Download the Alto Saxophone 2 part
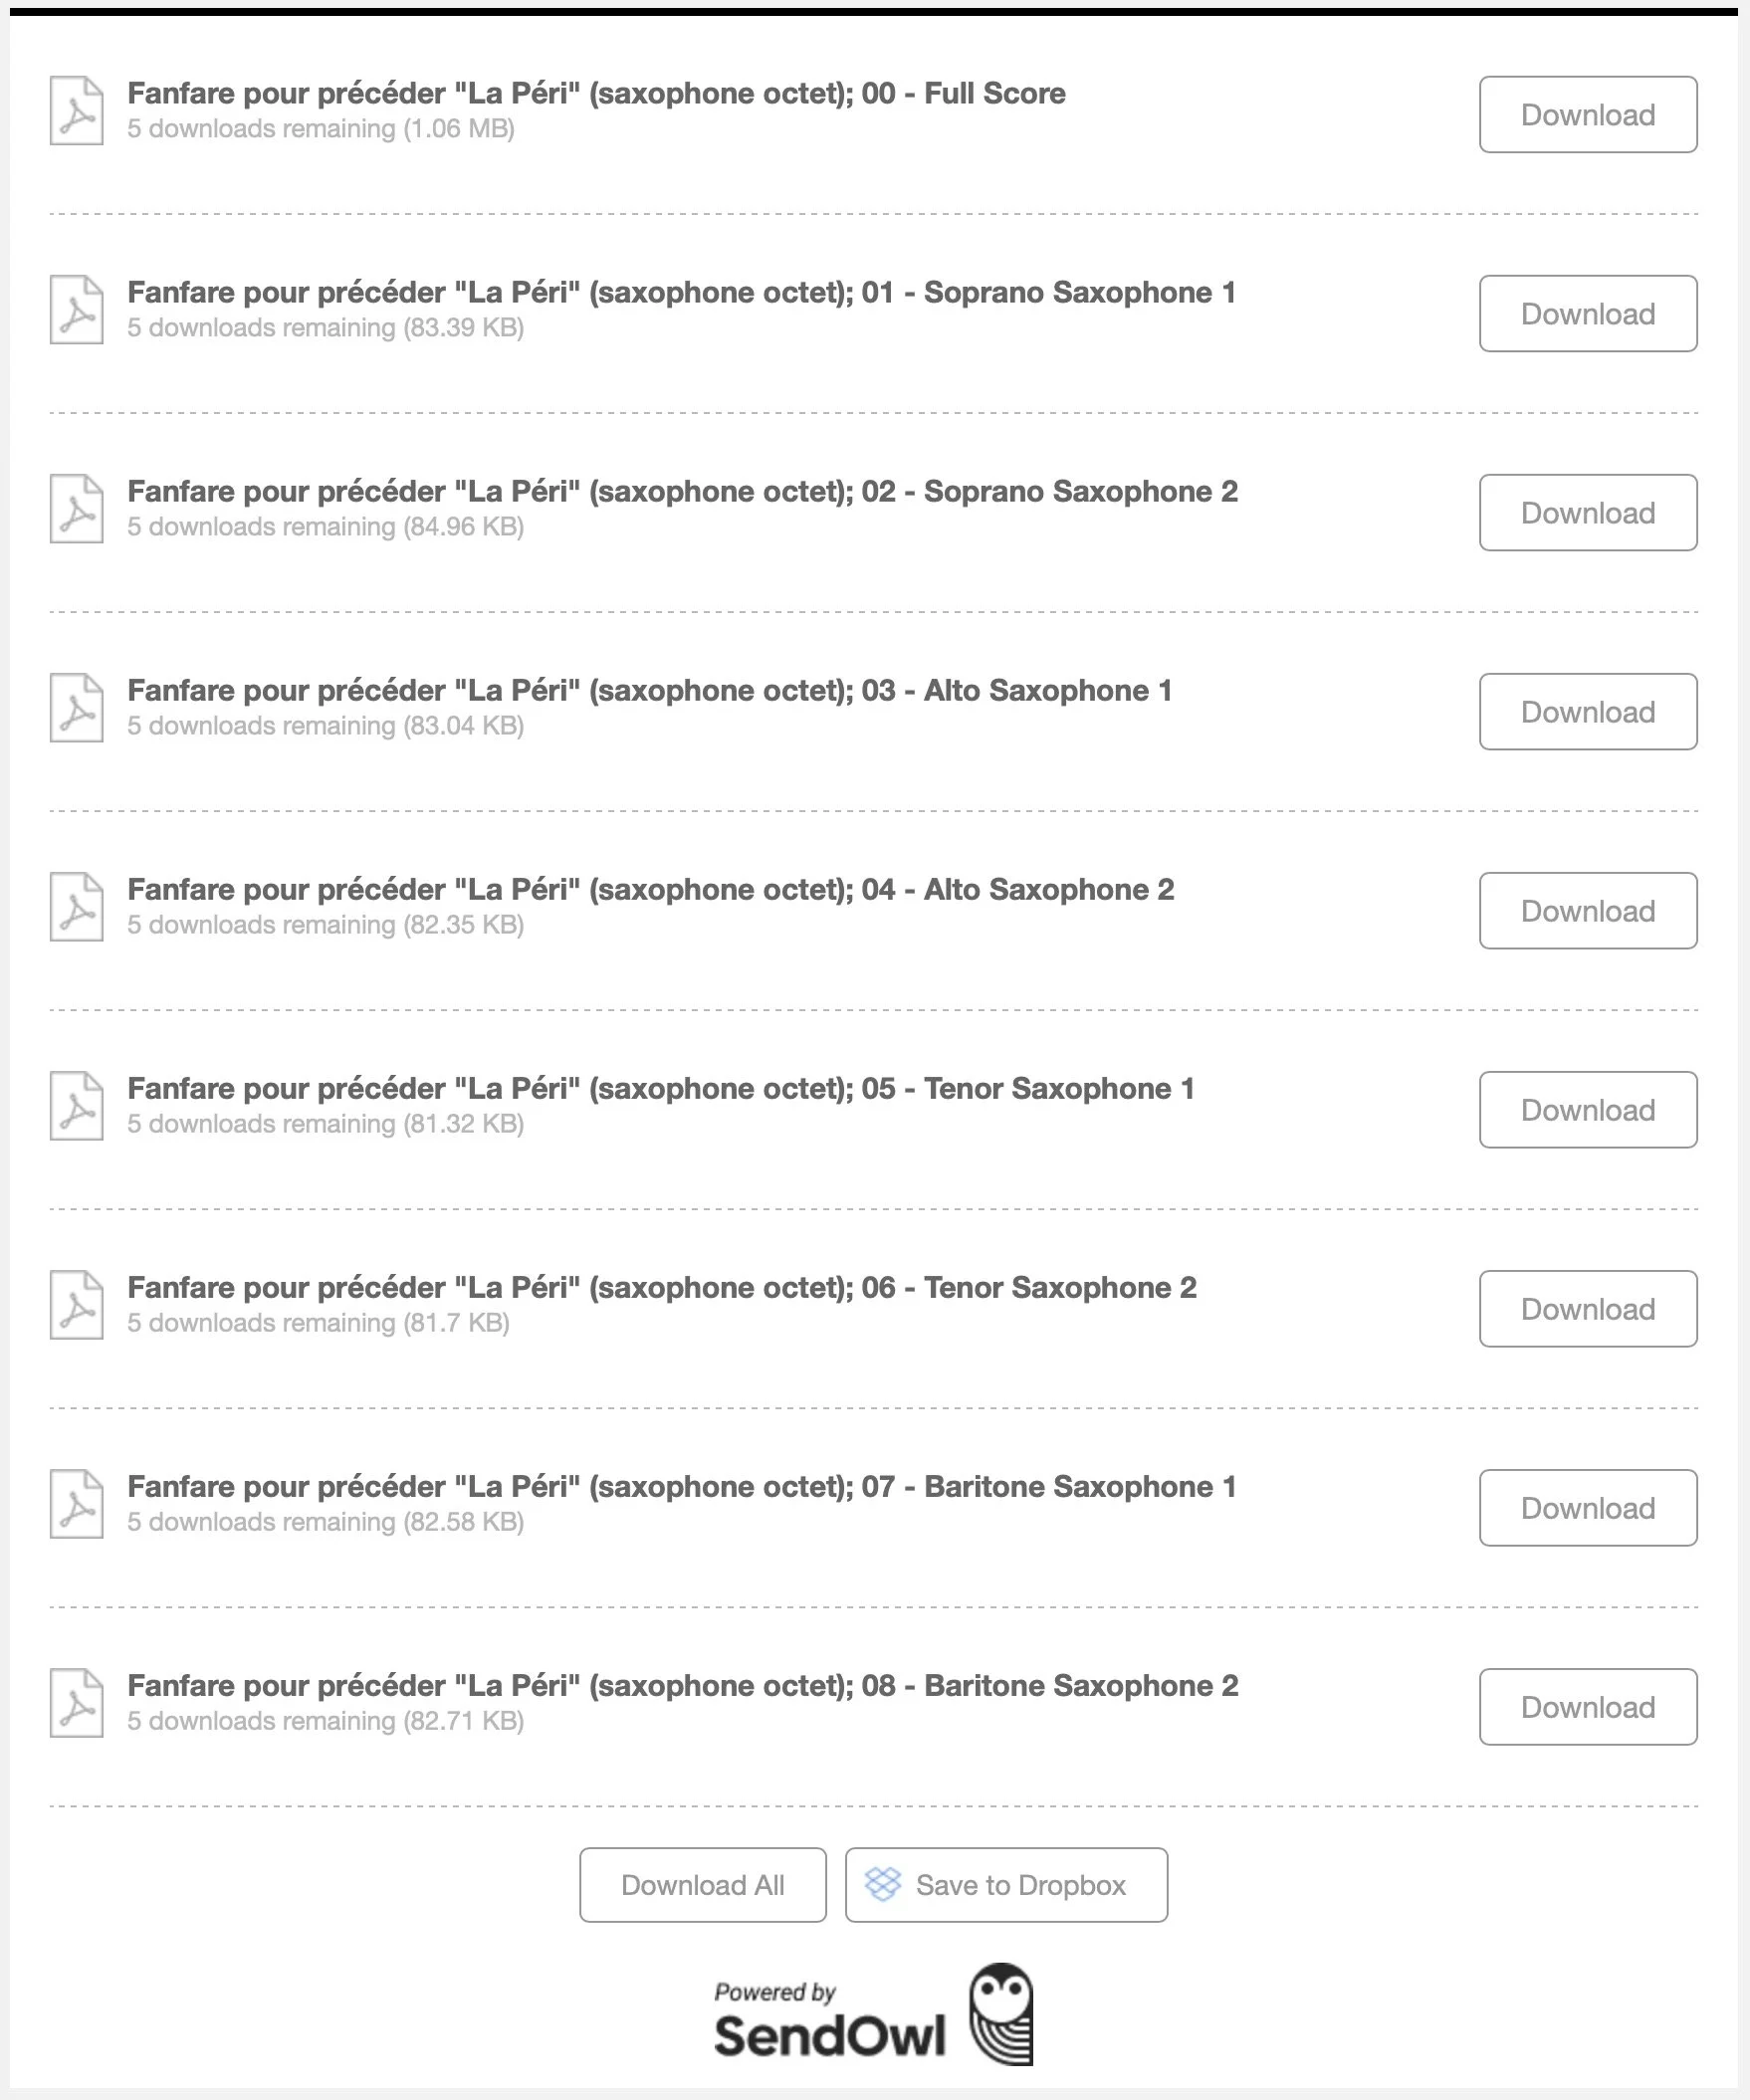Screen dimensions: 1750x2100 click(1588, 911)
